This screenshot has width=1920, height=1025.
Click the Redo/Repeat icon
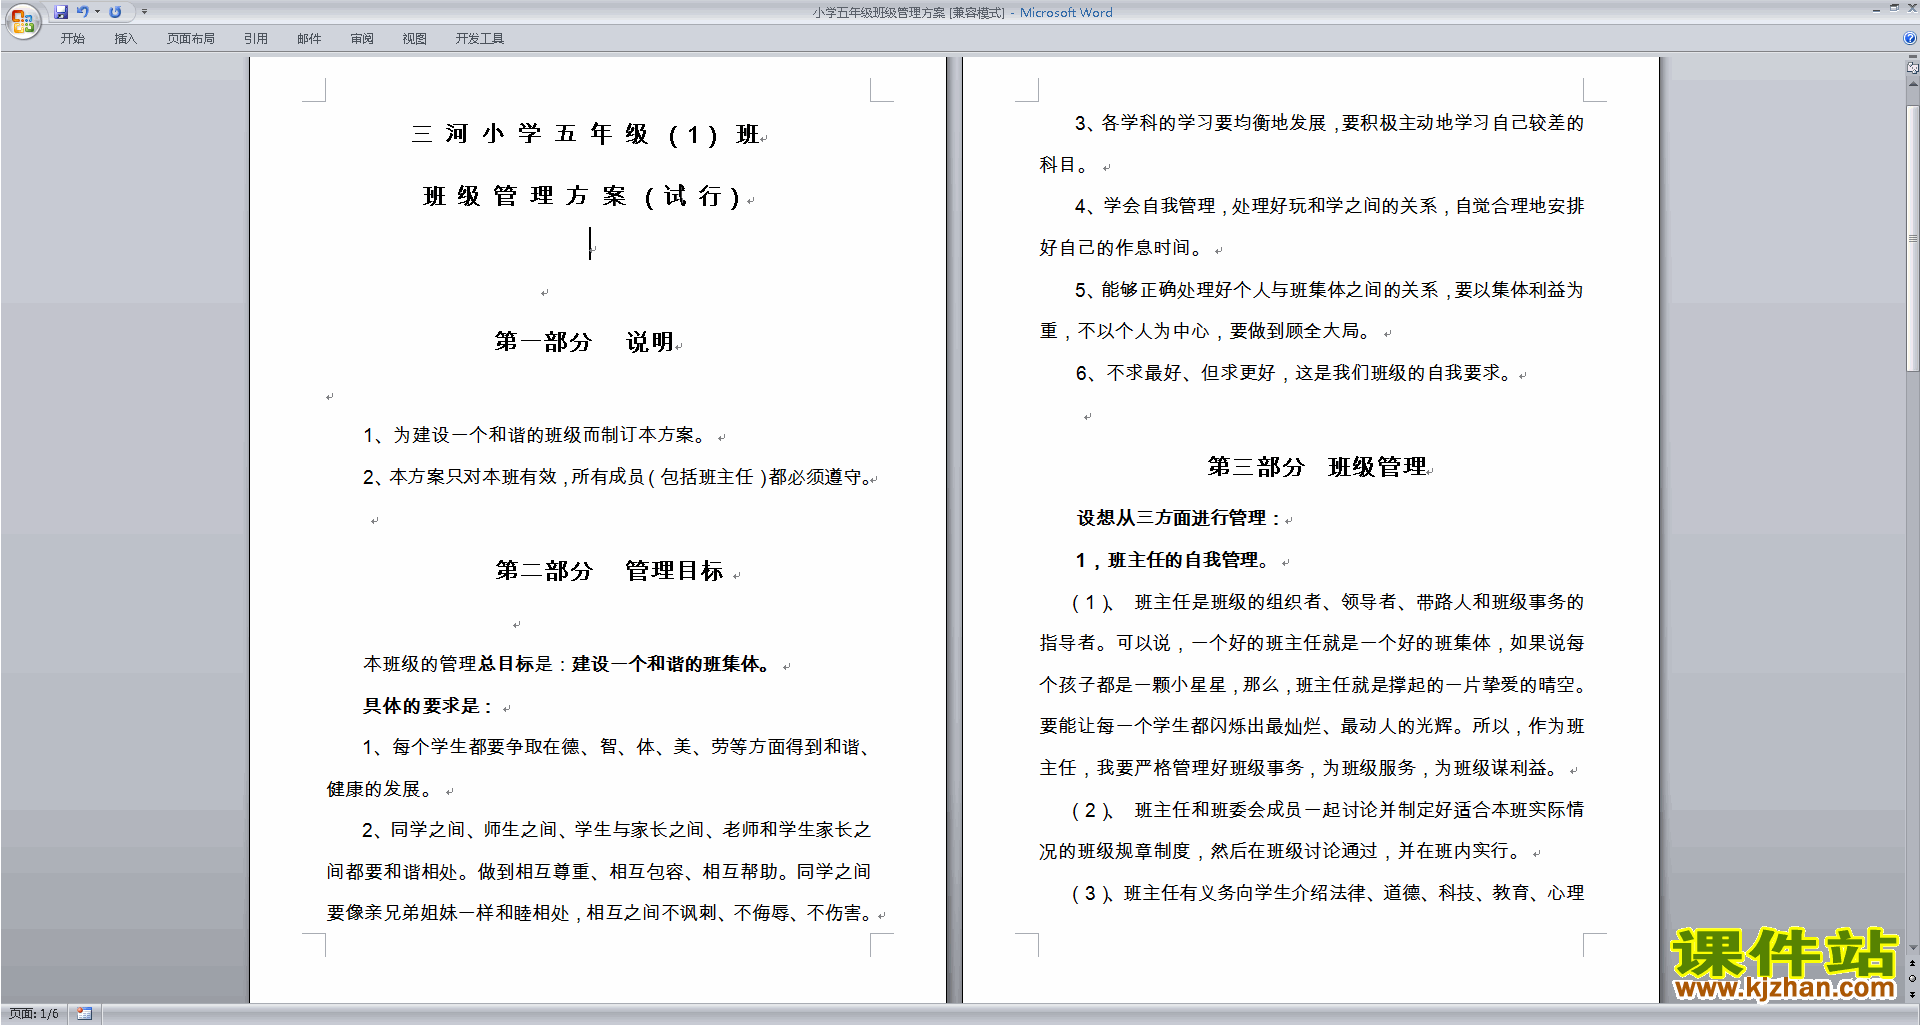click(x=115, y=12)
